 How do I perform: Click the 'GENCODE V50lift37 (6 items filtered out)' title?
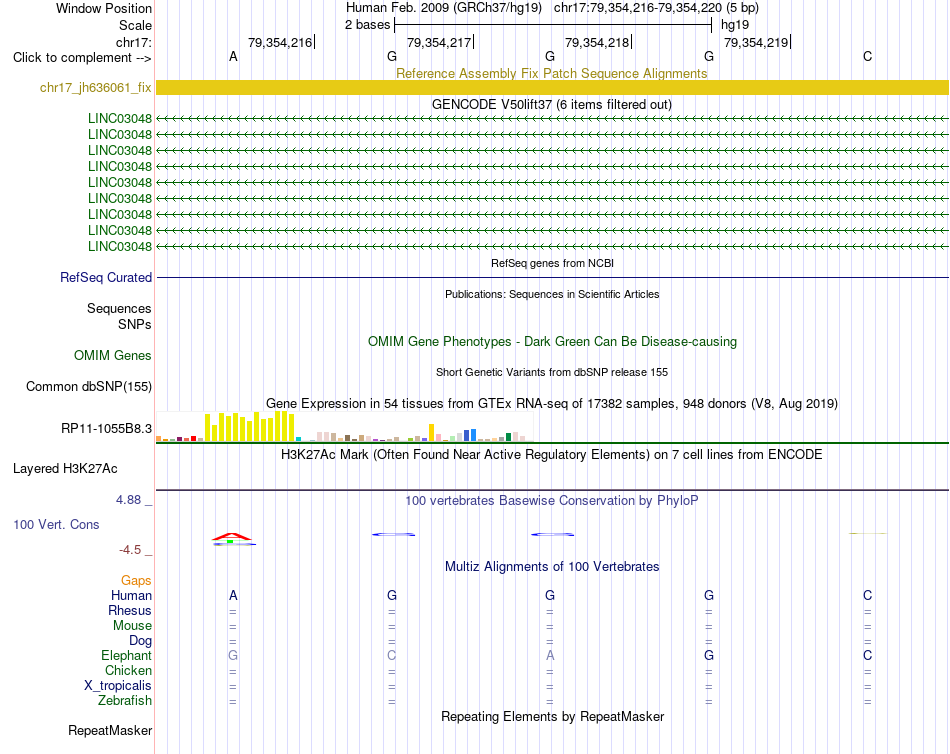coord(551,104)
